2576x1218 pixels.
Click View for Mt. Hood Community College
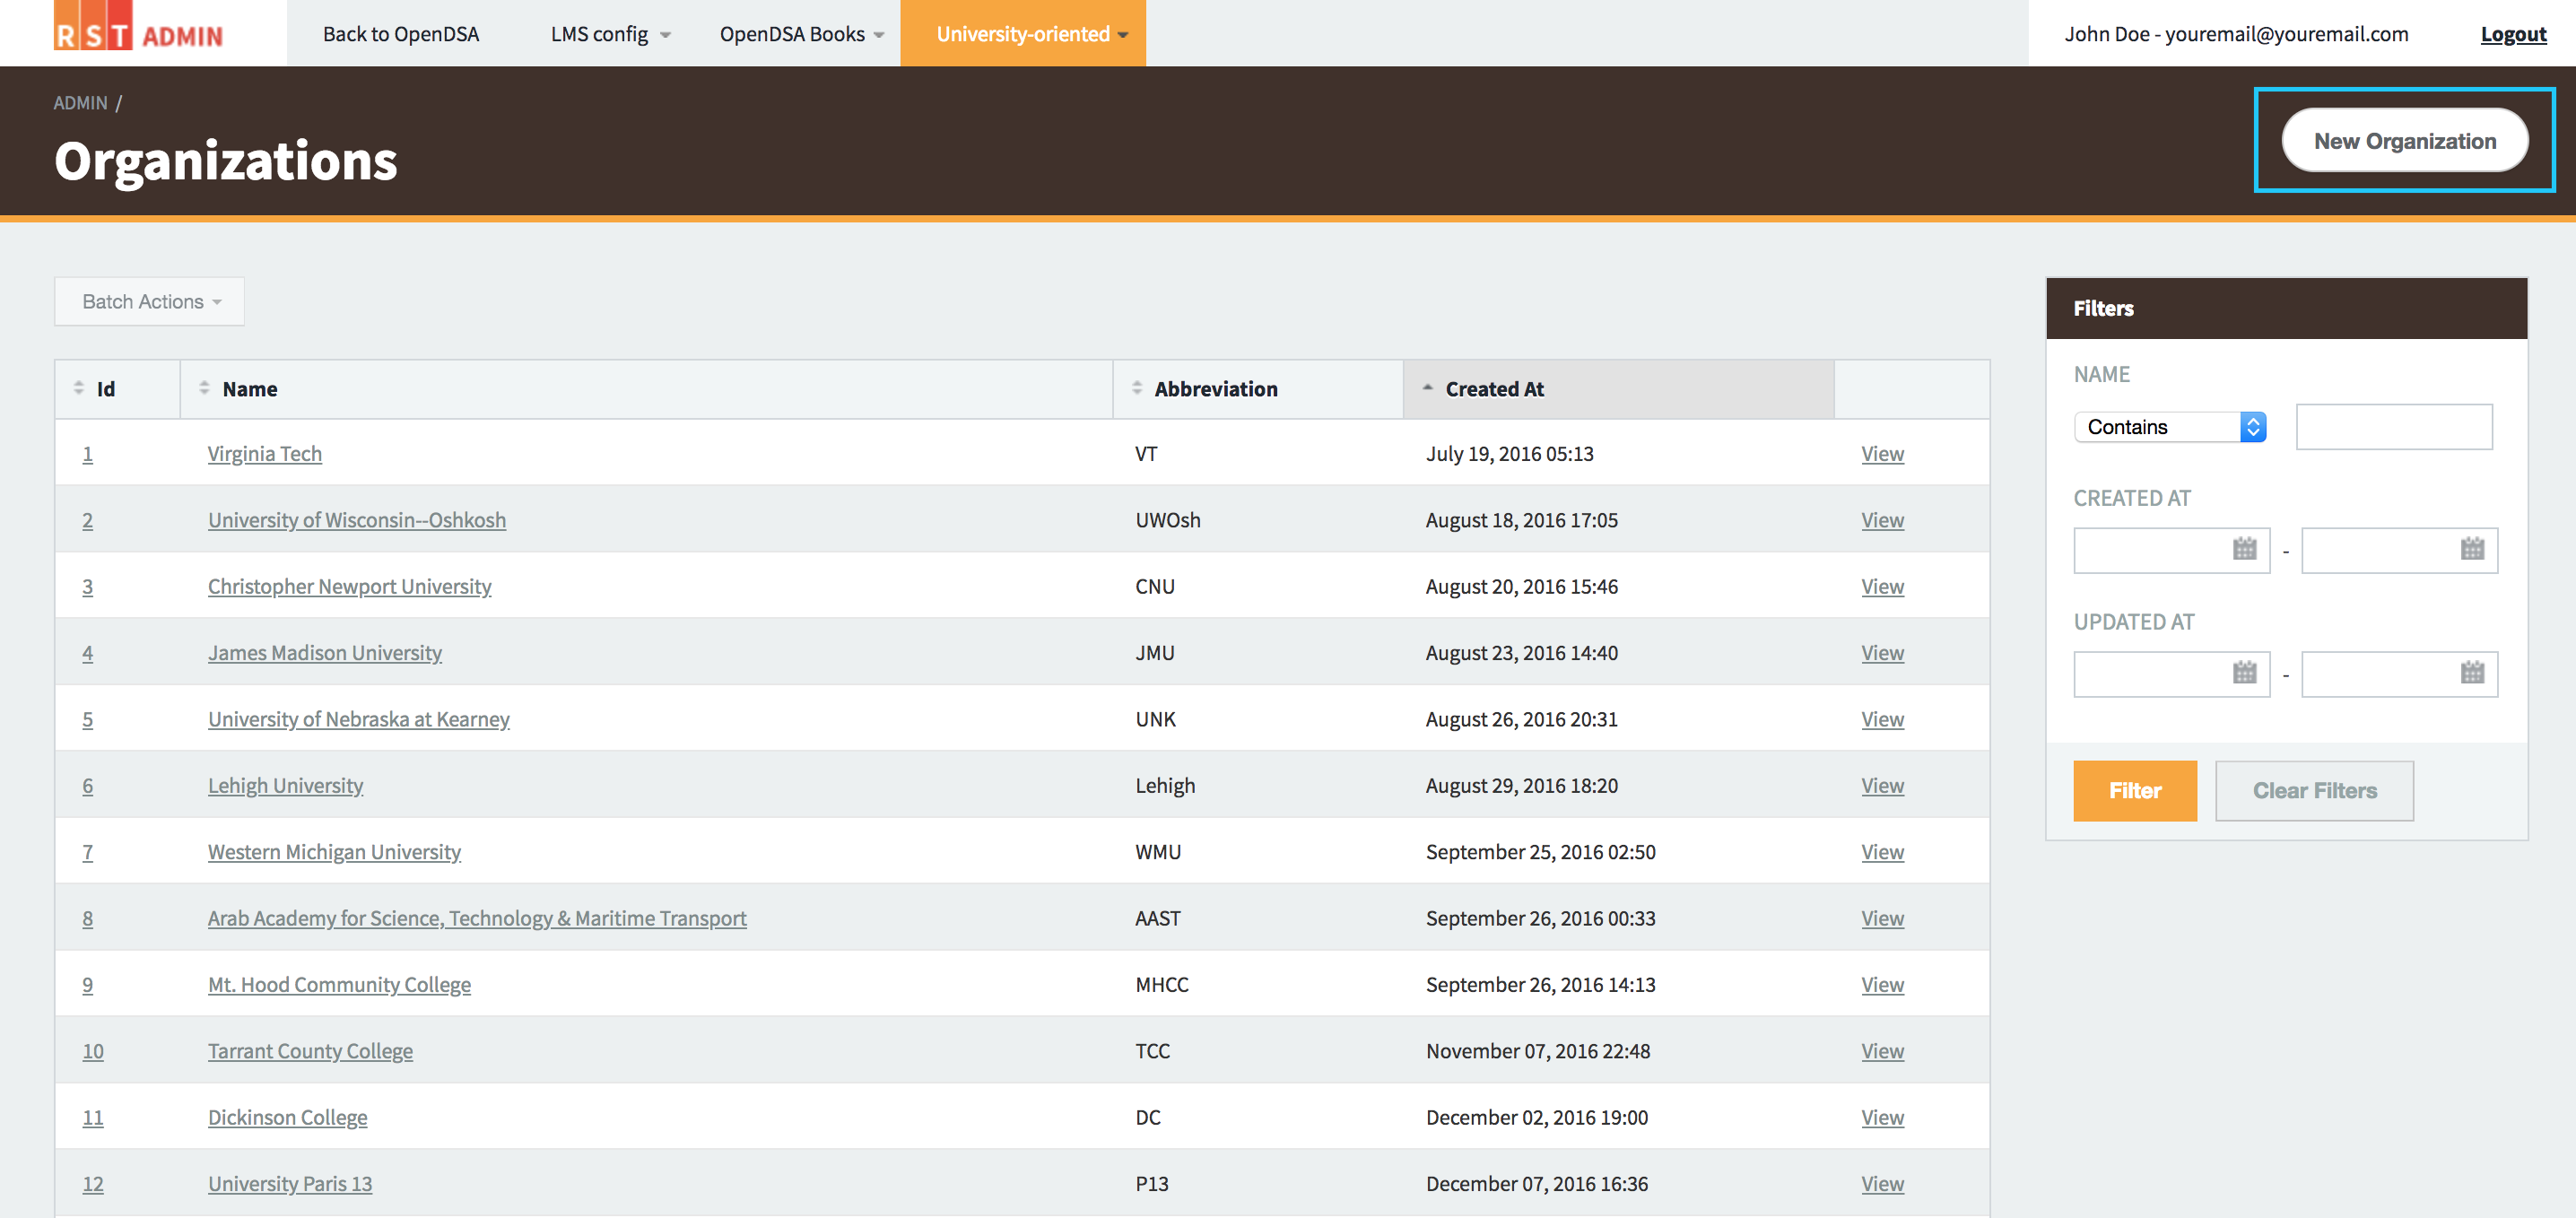coord(1882,985)
